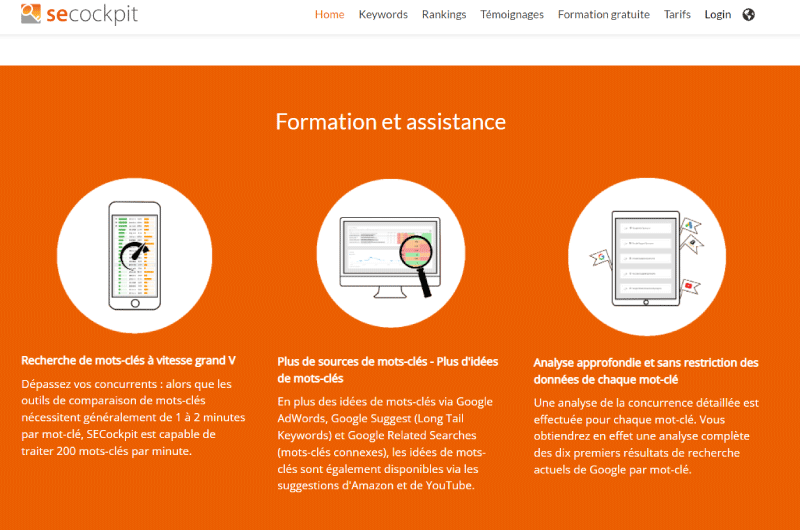The image size is (800, 530).
Task: Click the Login link
Action: pyautogui.click(x=718, y=15)
